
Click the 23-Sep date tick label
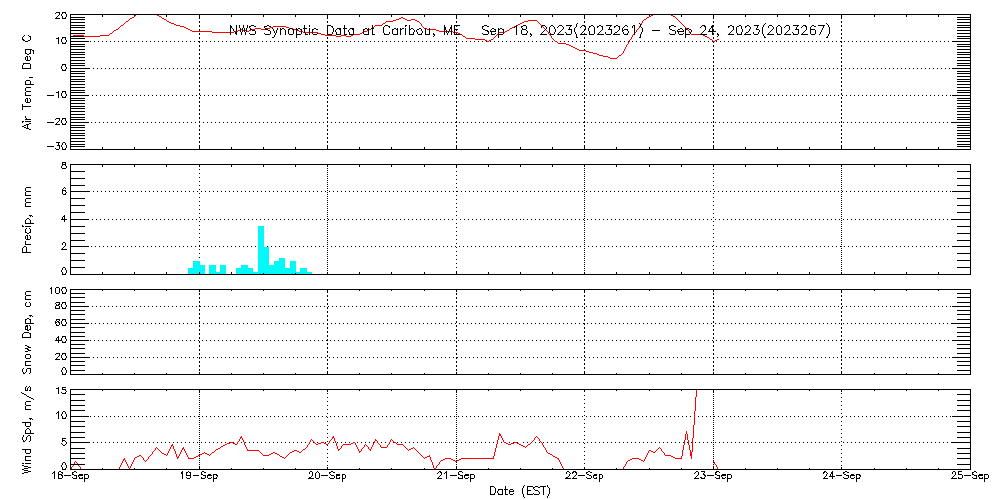[713, 476]
